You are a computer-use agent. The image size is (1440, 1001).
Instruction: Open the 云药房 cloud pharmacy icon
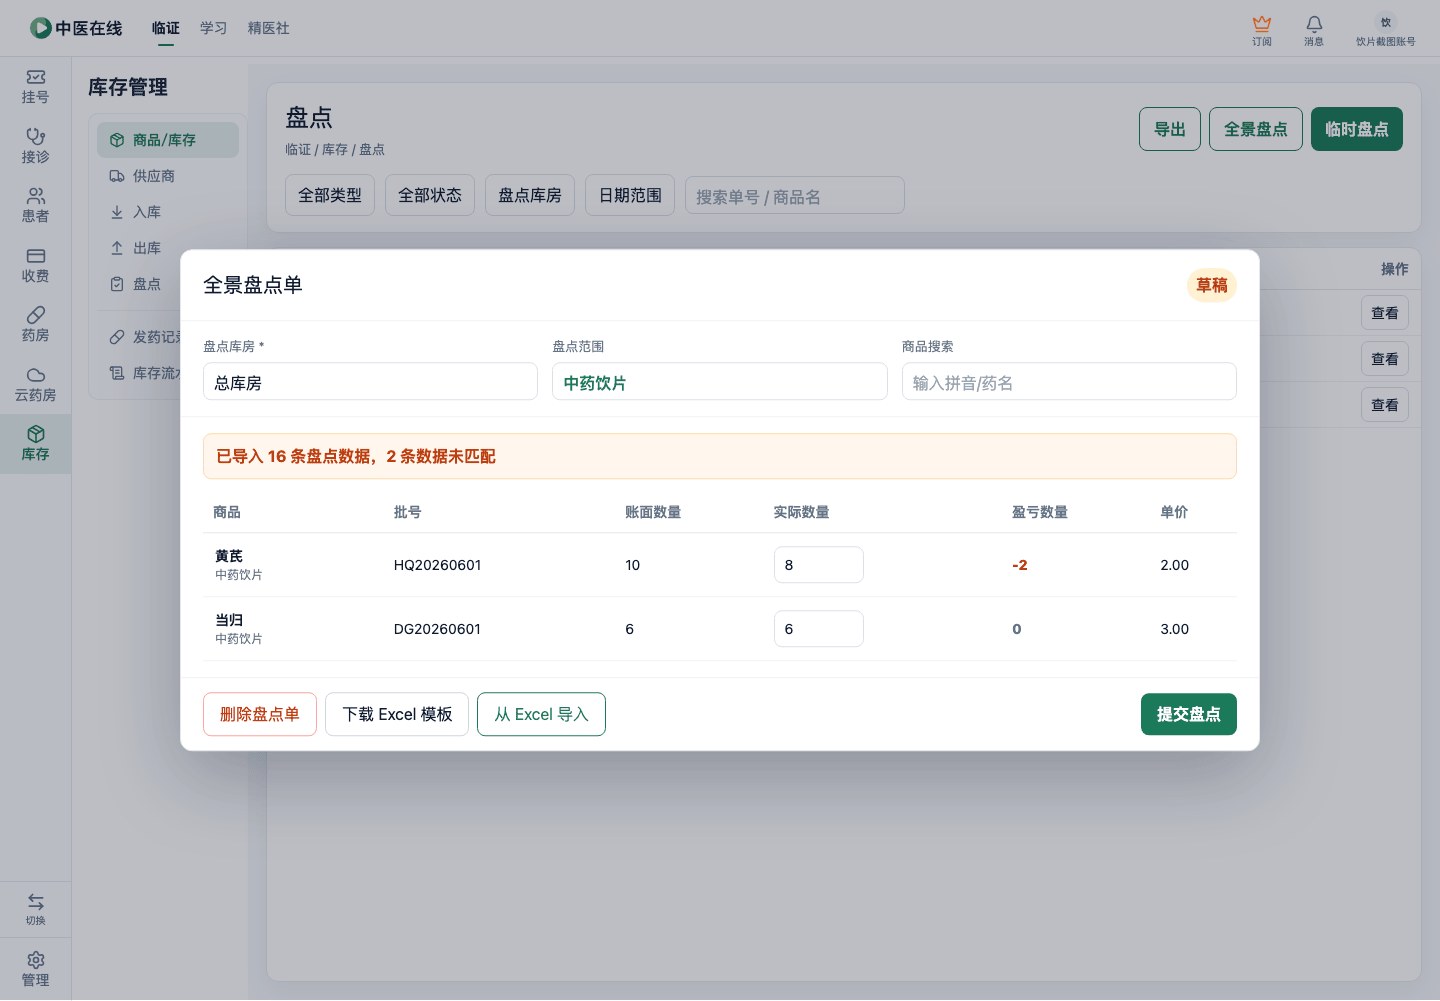[x=36, y=375]
